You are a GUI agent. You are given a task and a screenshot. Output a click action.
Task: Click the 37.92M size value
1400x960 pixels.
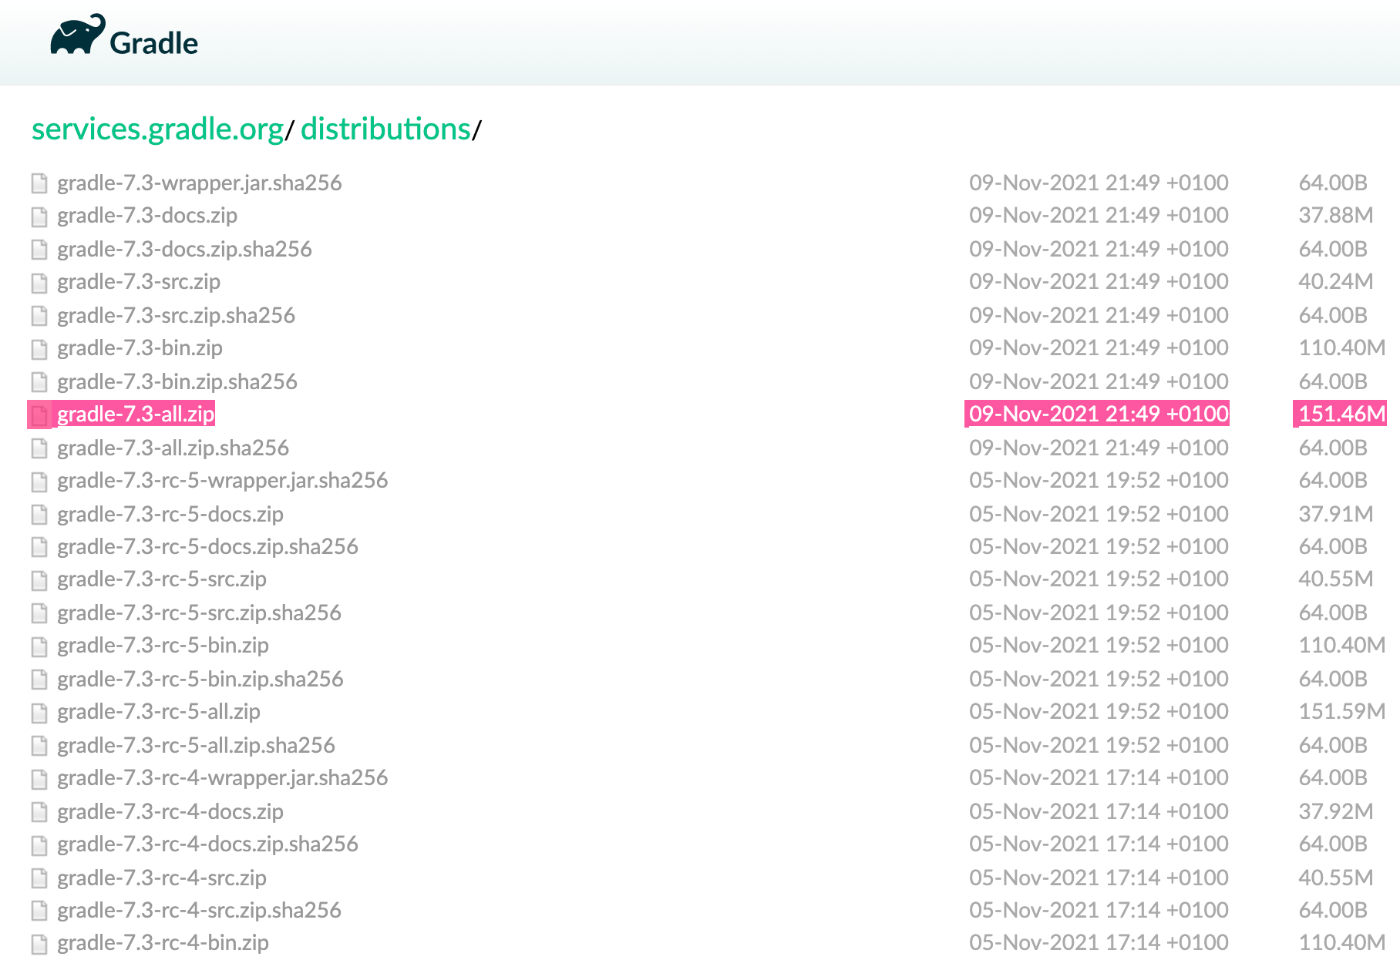pyautogui.click(x=1336, y=812)
